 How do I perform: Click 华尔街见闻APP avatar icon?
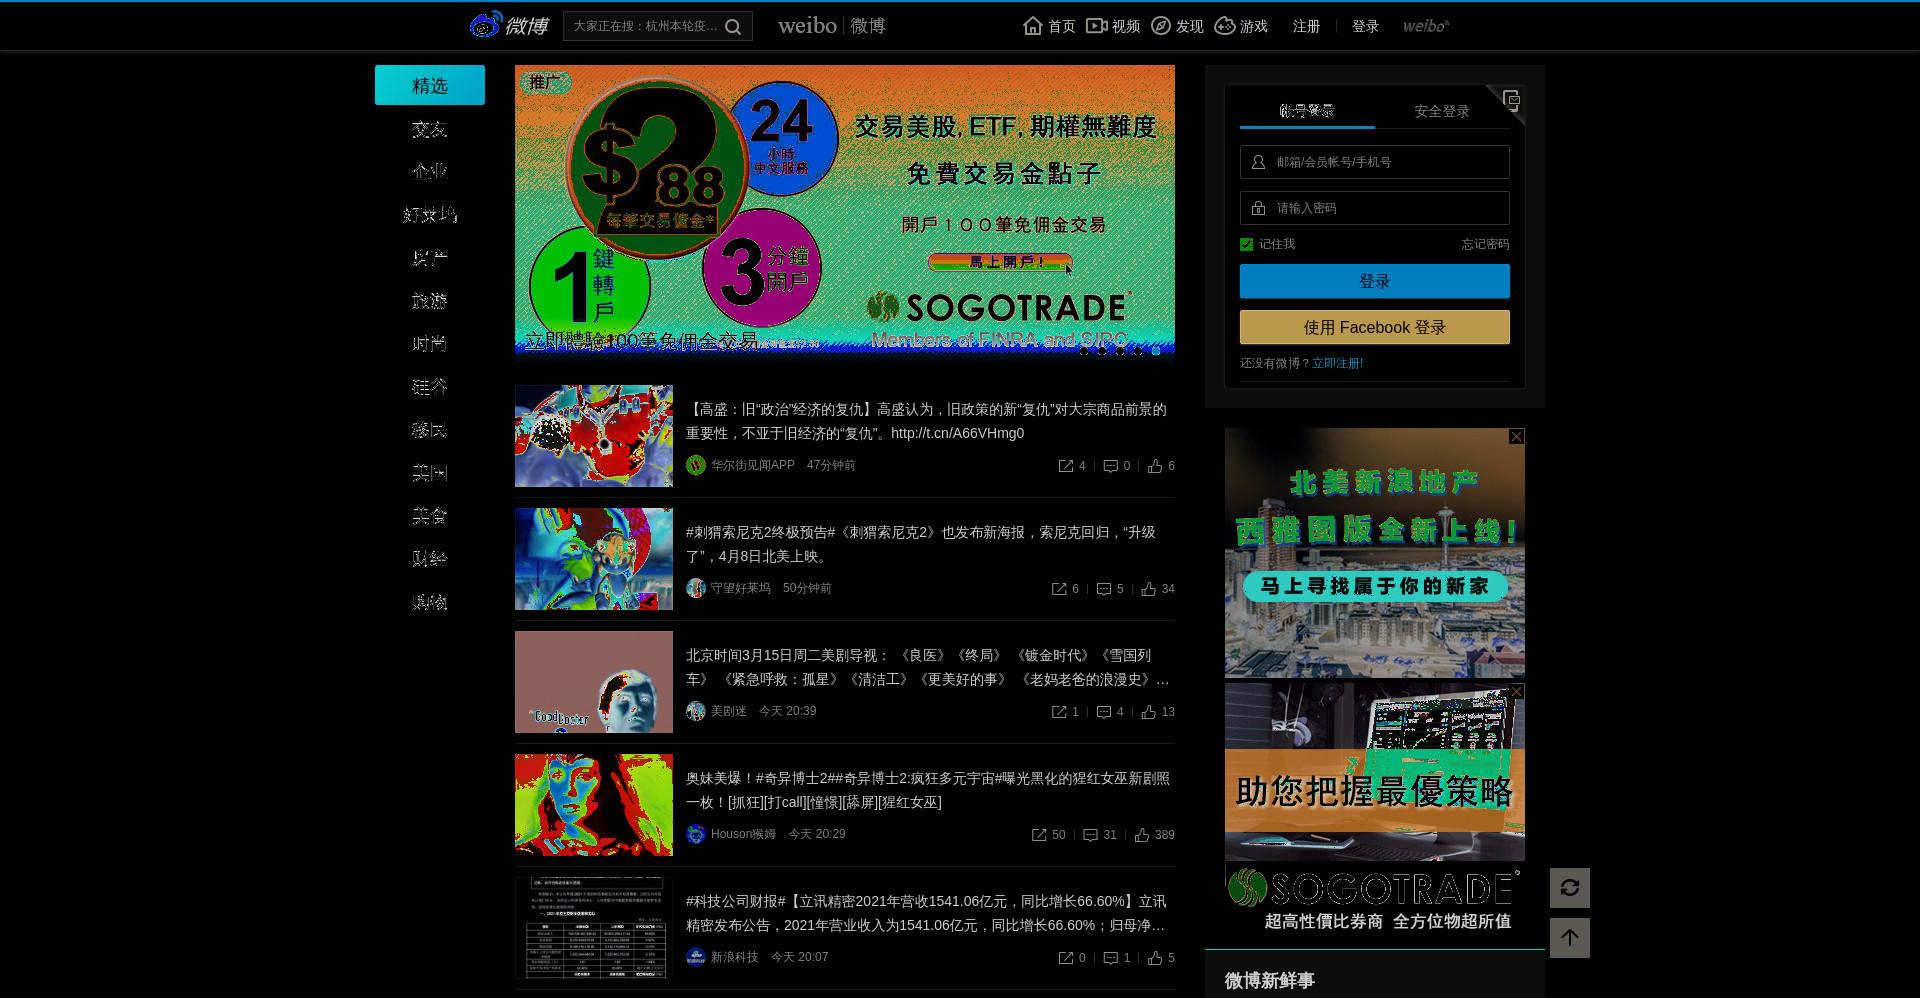coord(696,465)
